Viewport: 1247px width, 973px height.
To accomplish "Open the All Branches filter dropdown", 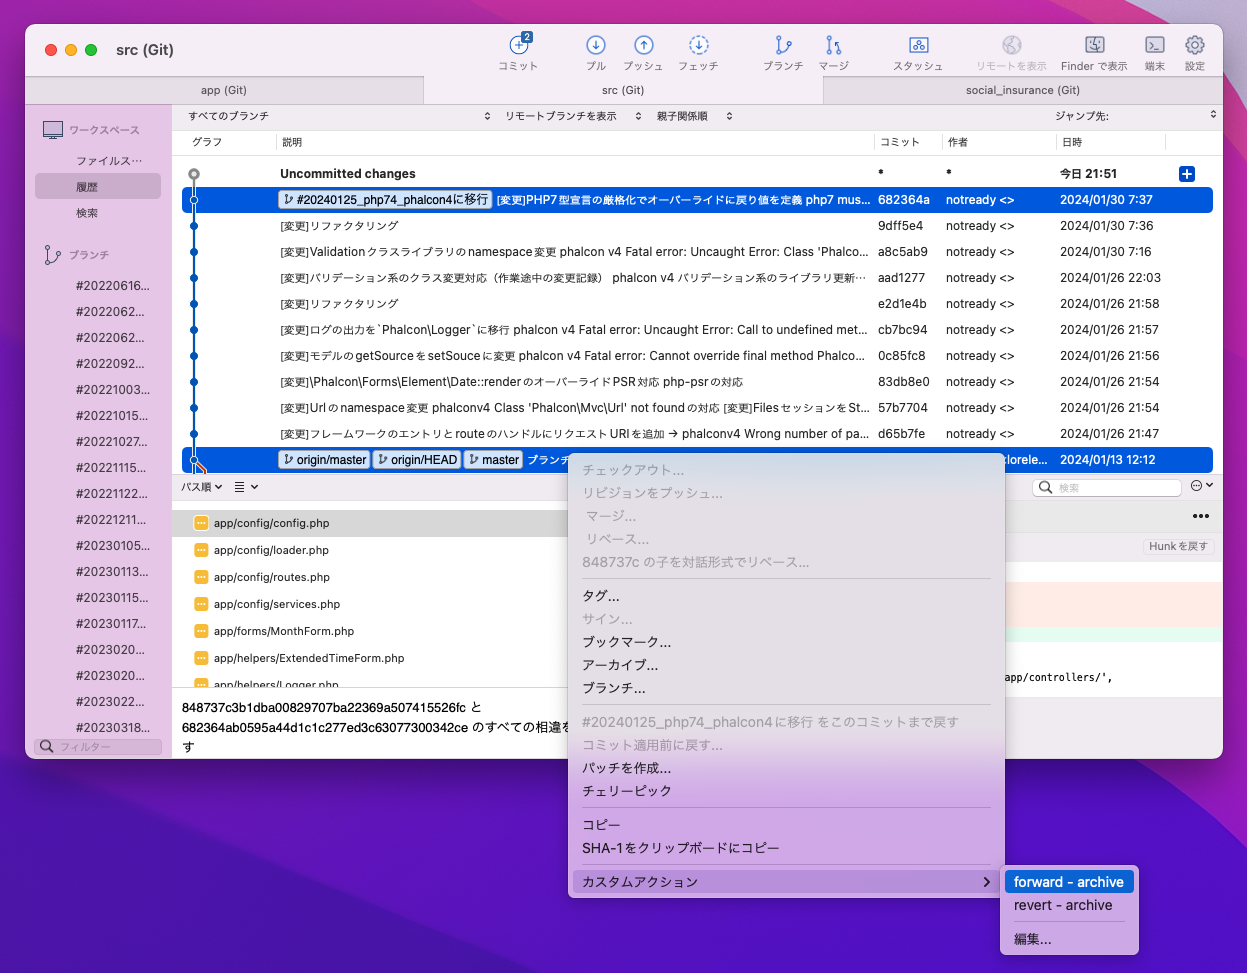I will pos(339,116).
